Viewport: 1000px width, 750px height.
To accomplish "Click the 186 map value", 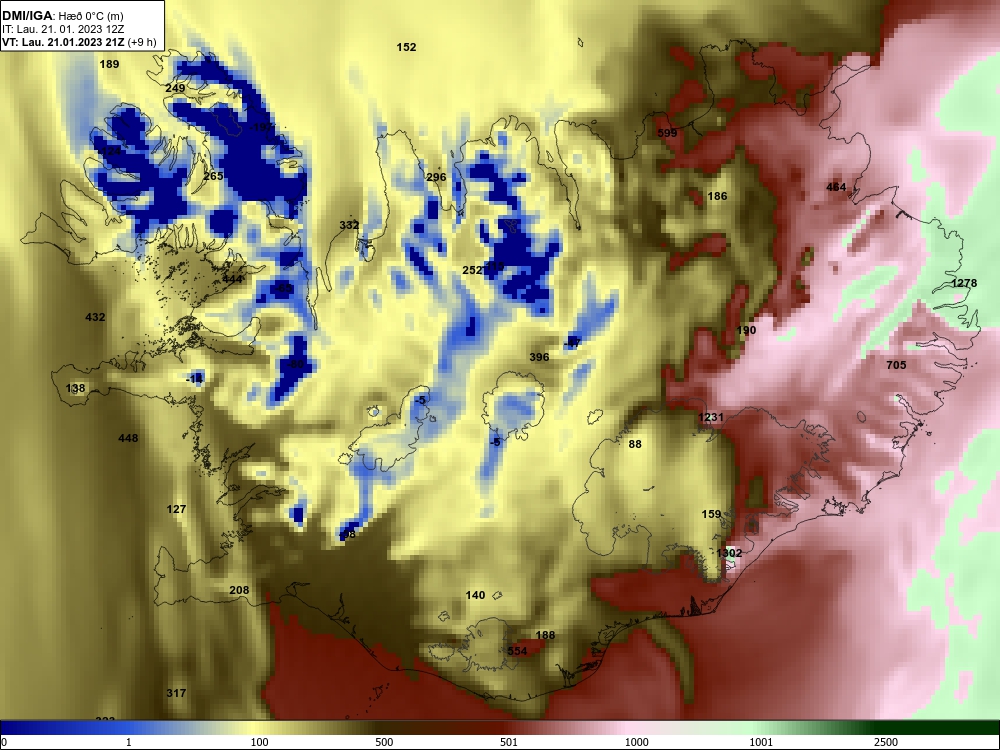I will 717,196.
